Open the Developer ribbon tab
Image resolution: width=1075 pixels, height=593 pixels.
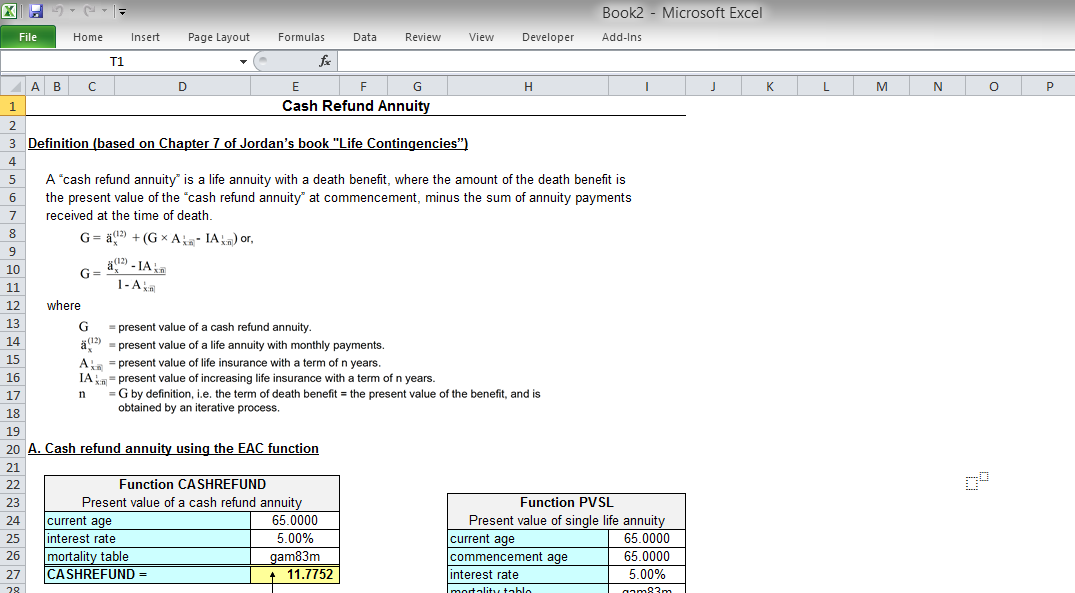tap(548, 37)
